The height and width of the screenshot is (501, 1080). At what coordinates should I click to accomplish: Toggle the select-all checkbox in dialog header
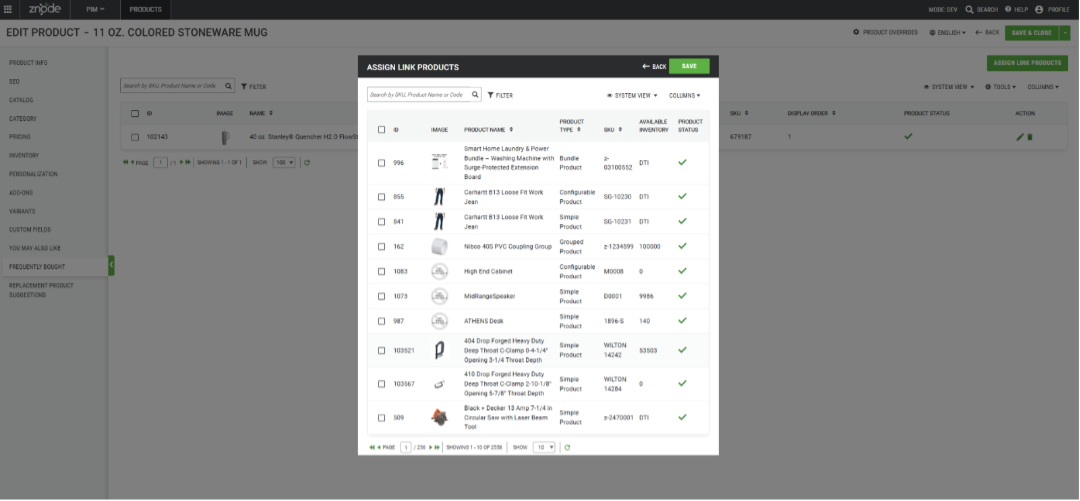pos(382,130)
